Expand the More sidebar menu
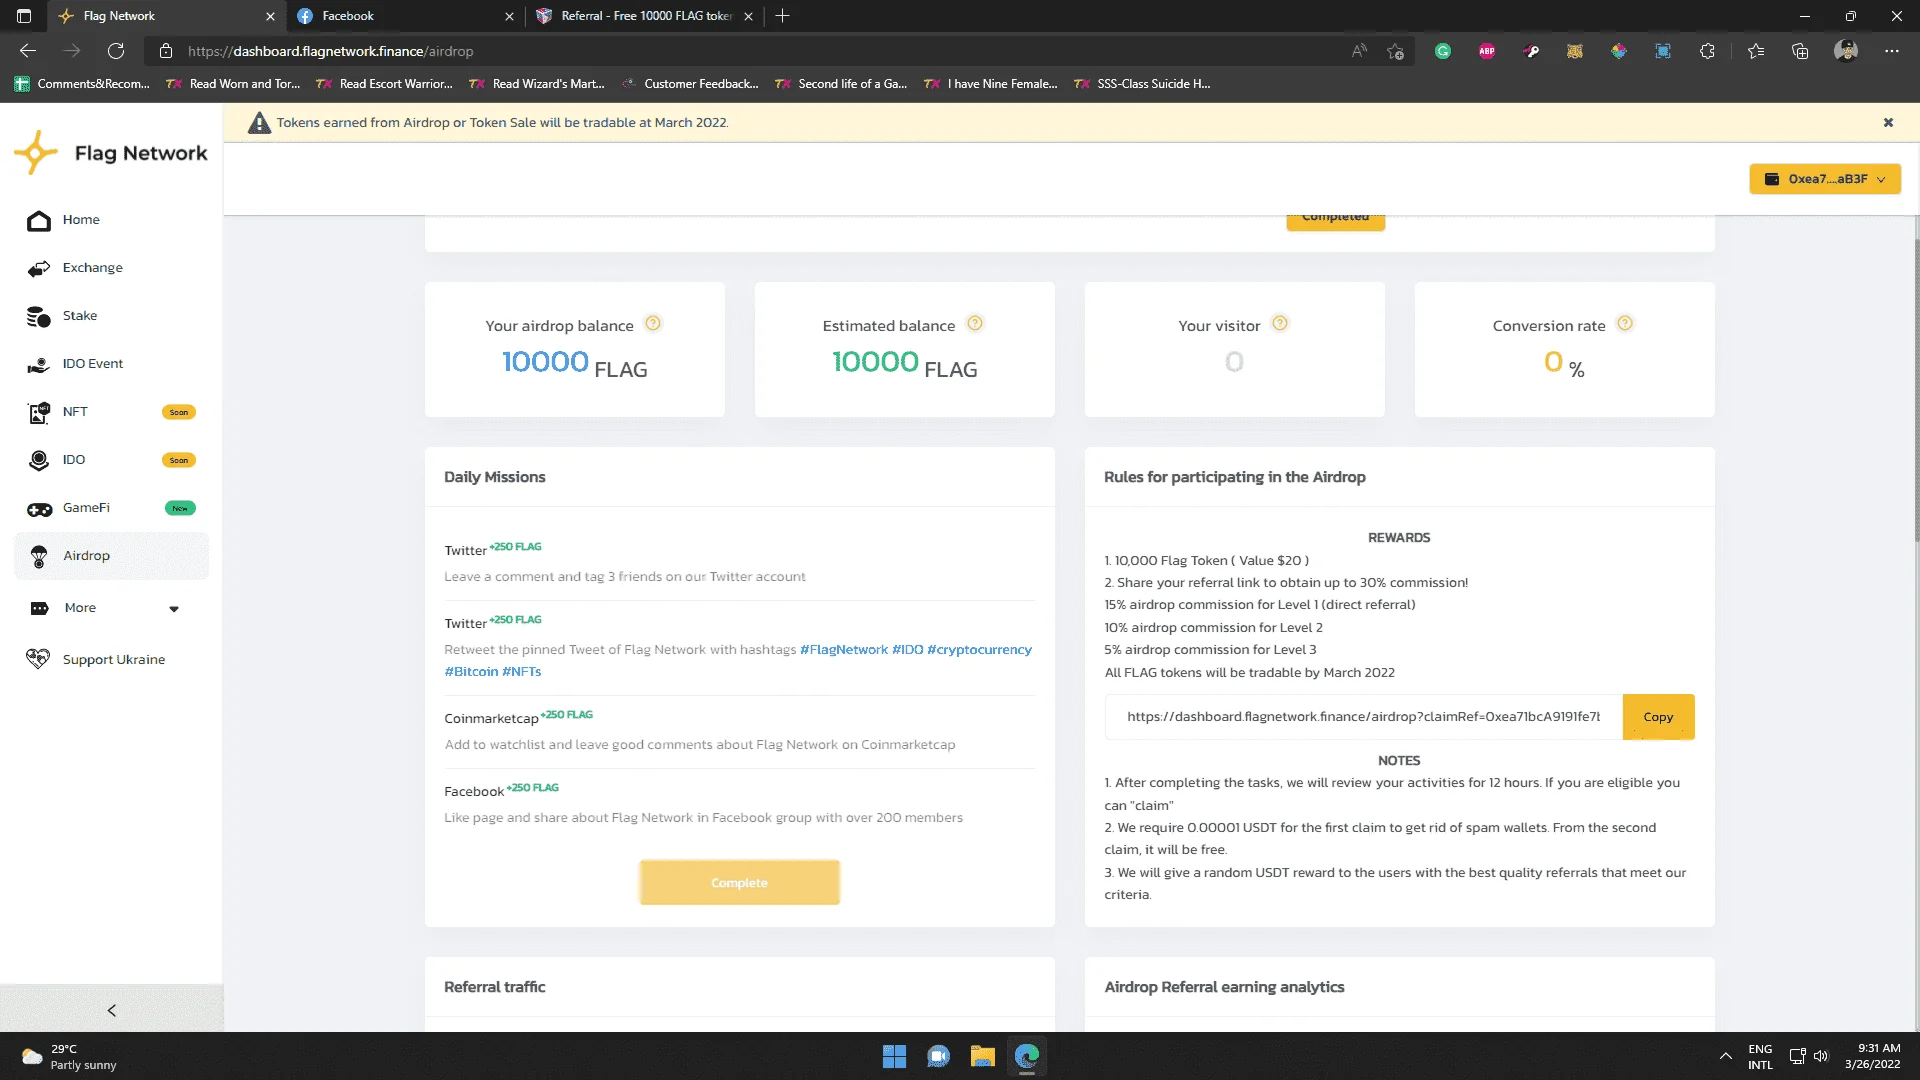Screen dimensions: 1920x1080 coord(111,608)
